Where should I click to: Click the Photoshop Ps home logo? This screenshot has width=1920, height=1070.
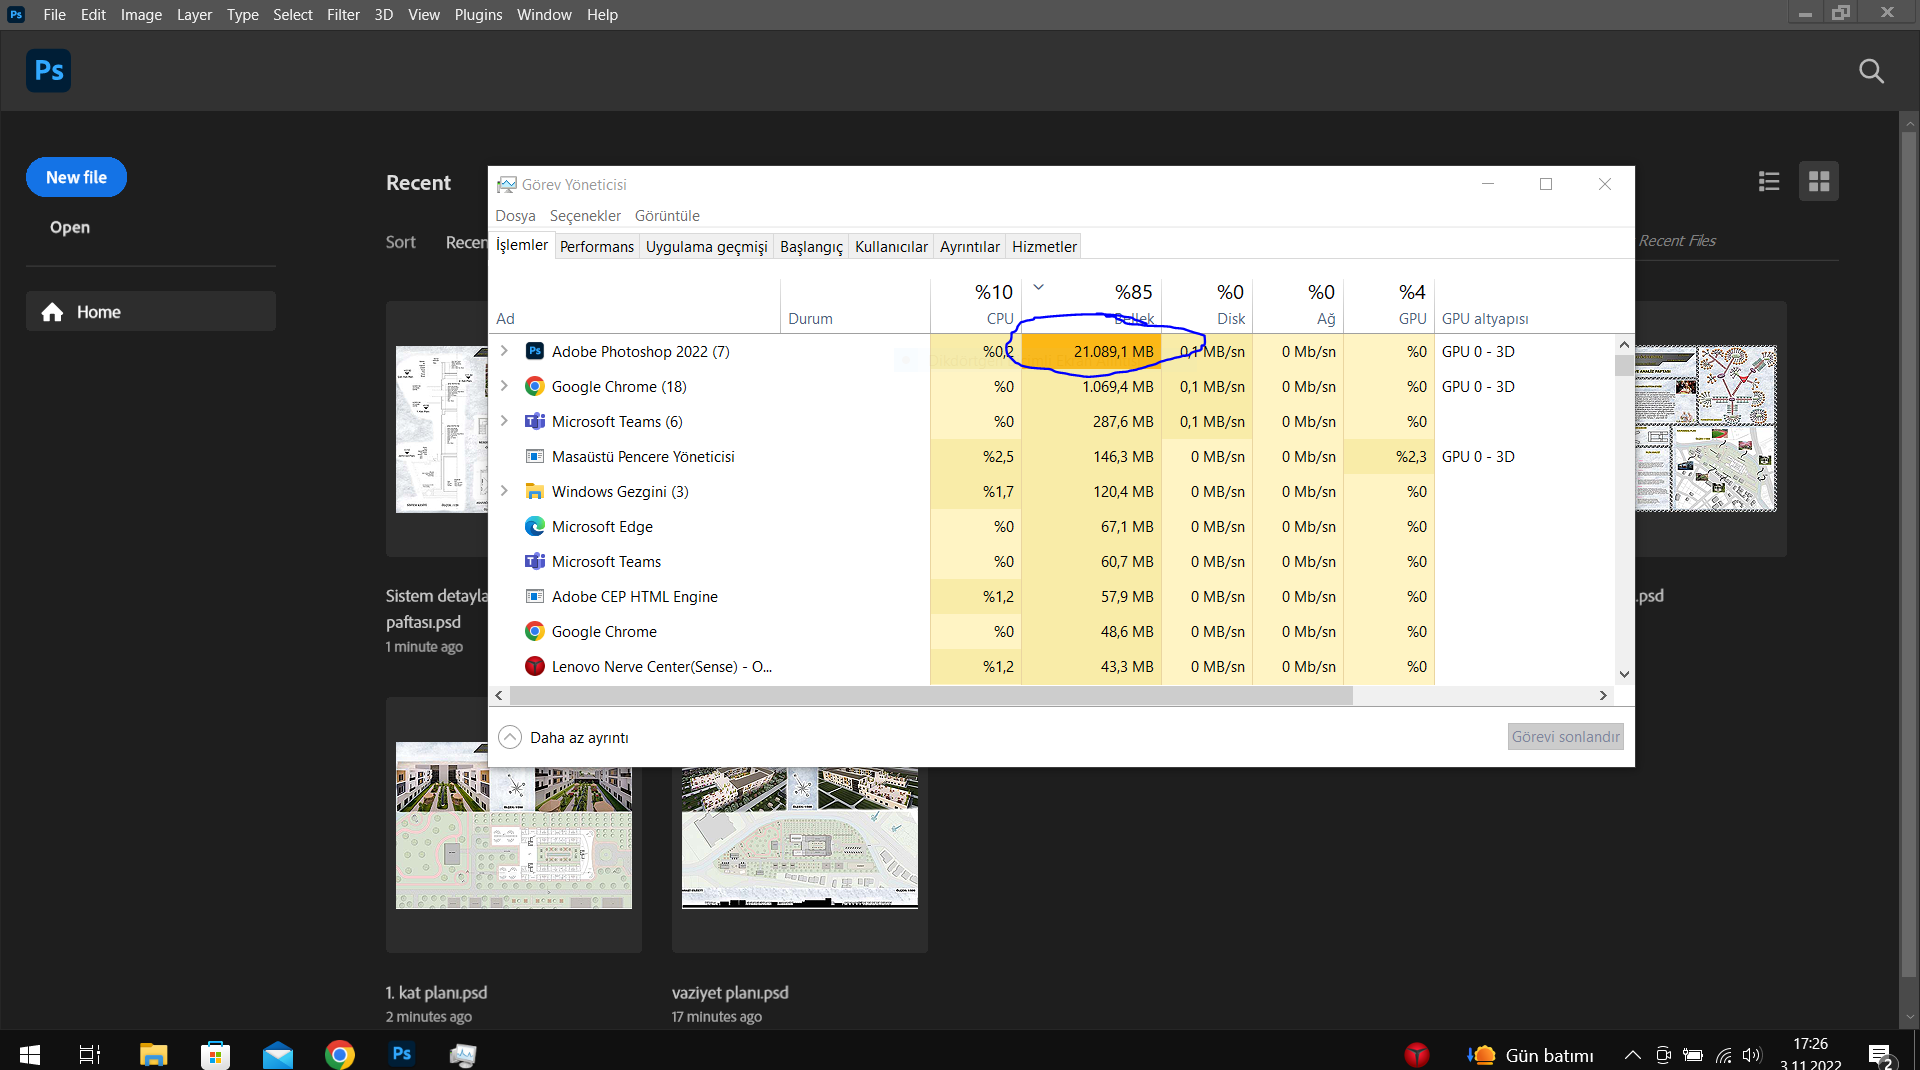48,71
